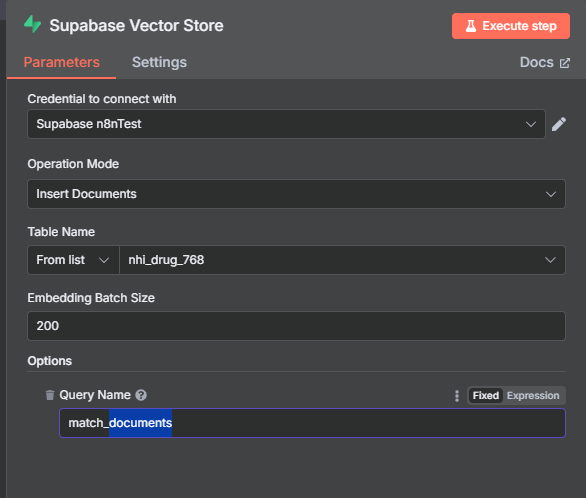Click the Supabase Vector Store node title
This screenshot has width=586, height=498.
click(136, 25)
